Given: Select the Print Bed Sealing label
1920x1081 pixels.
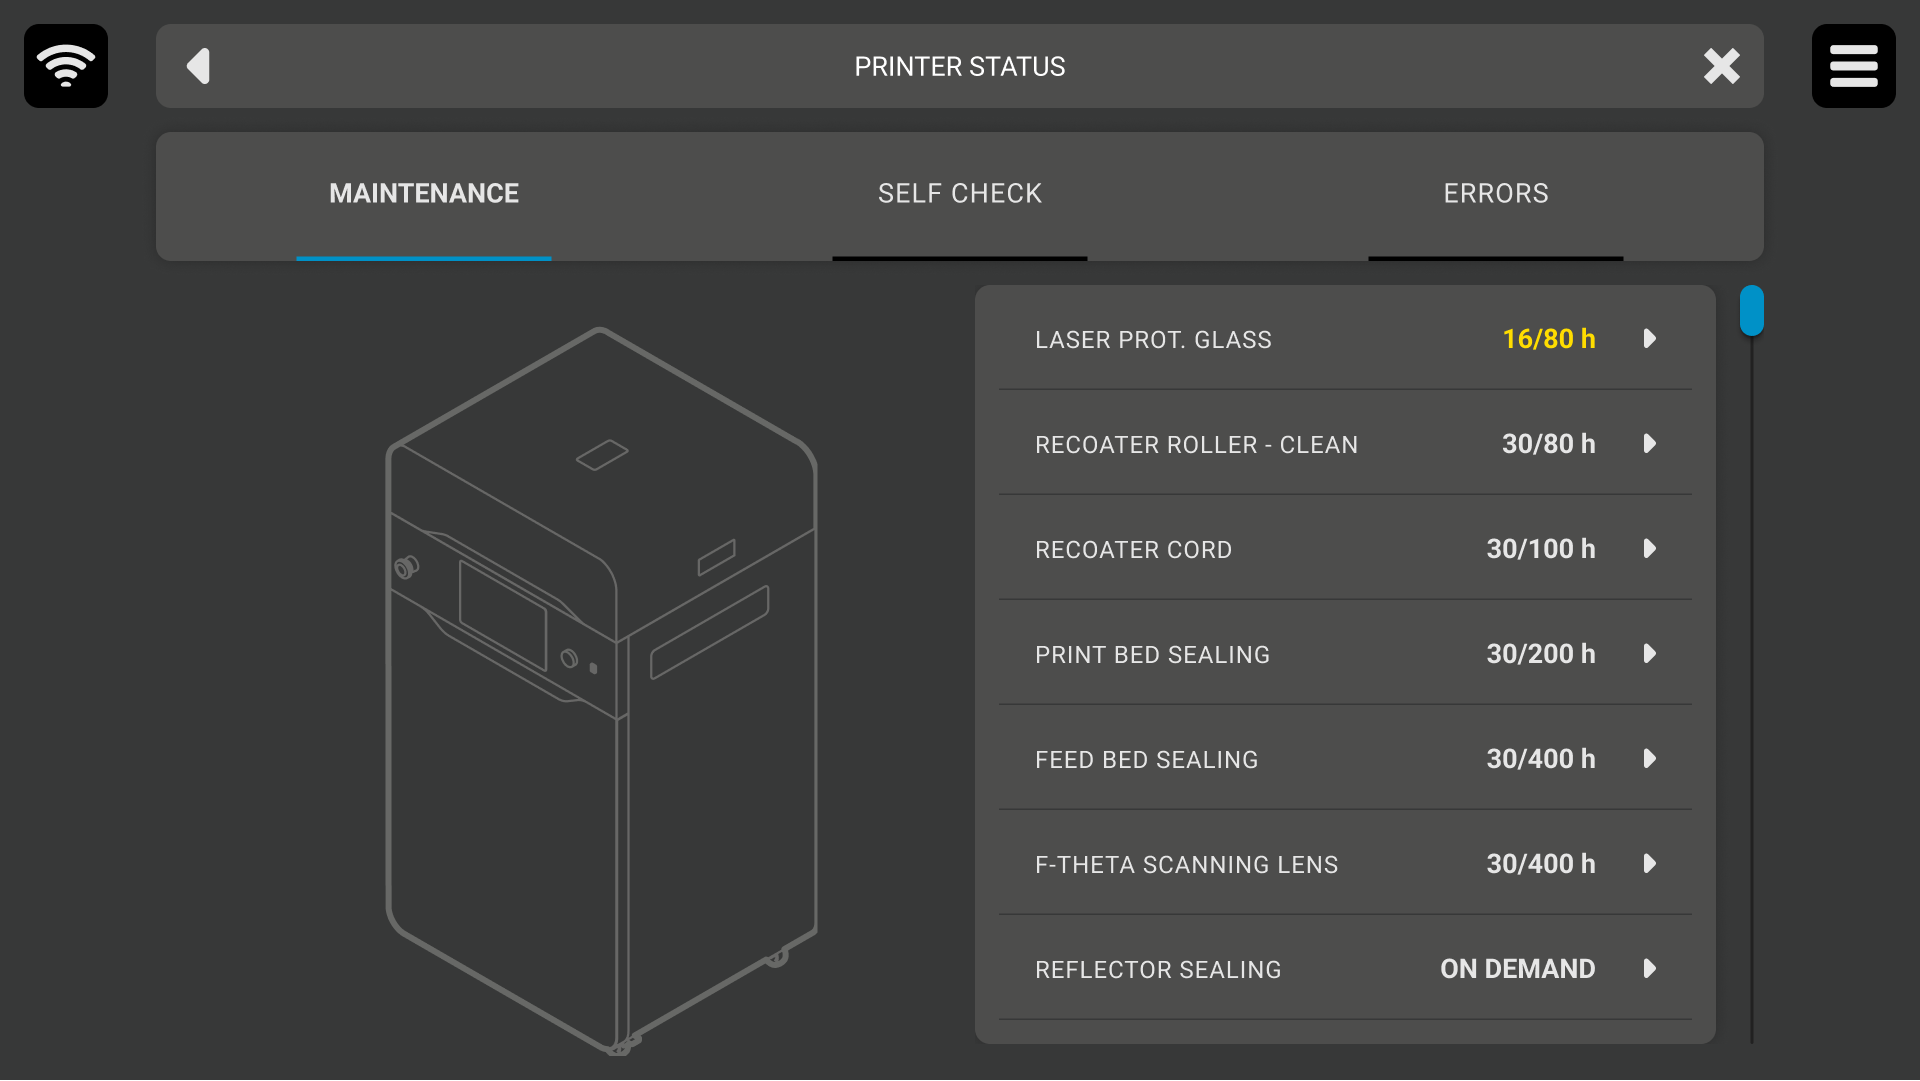Looking at the screenshot, I should point(1152,655).
